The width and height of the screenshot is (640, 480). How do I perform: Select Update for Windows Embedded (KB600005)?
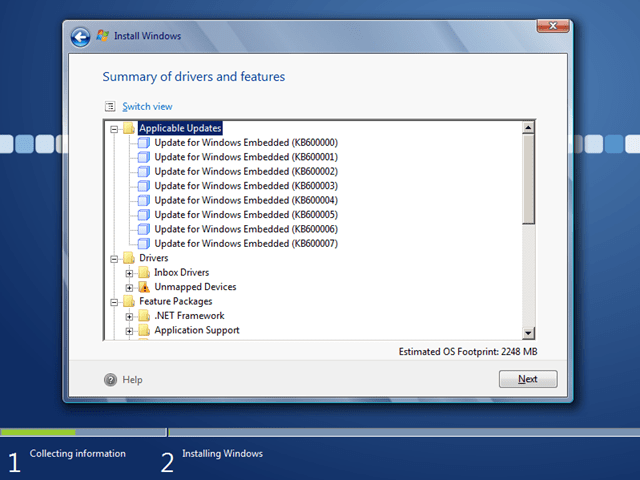pos(246,215)
